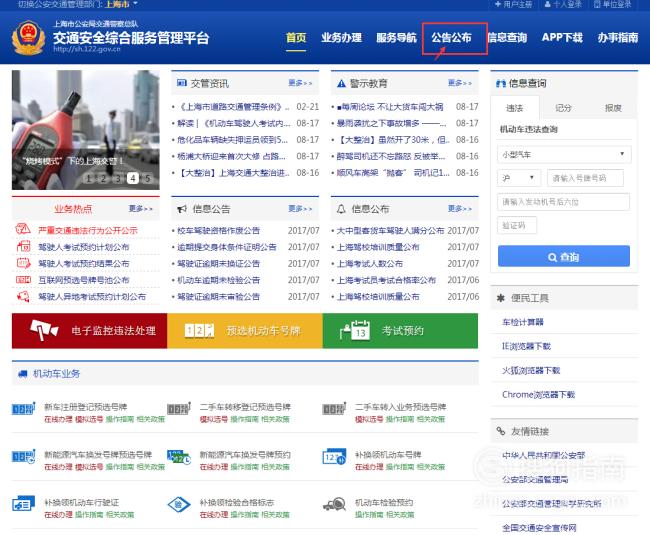Open the 上海市 department switch dropdown
Image resolution: width=650 pixels, height=535 pixels.
(121, 4)
